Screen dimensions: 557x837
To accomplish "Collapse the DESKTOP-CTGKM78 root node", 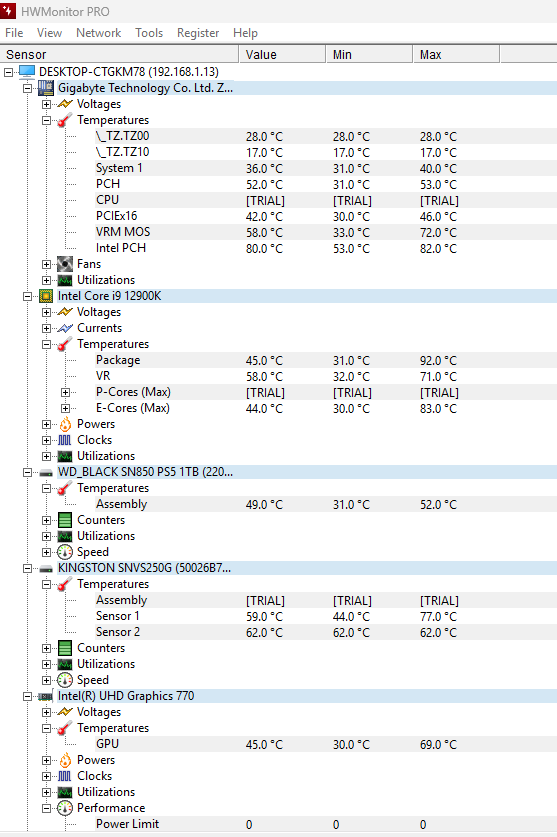I will tap(9, 72).
